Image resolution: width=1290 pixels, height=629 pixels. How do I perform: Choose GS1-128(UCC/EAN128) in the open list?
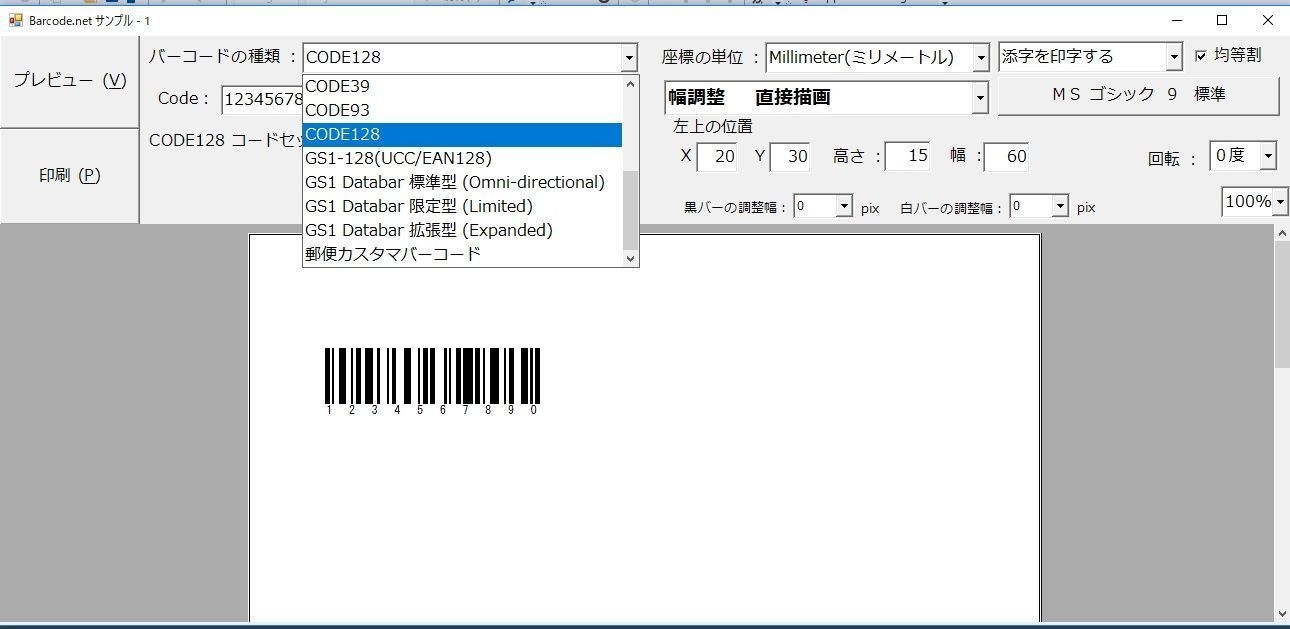pyautogui.click(x=395, y=158)
